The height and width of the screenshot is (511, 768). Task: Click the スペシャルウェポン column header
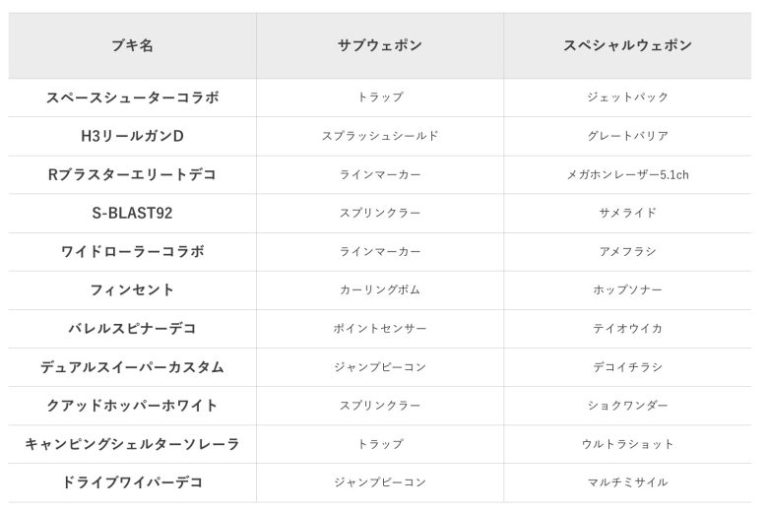[627, 46]
